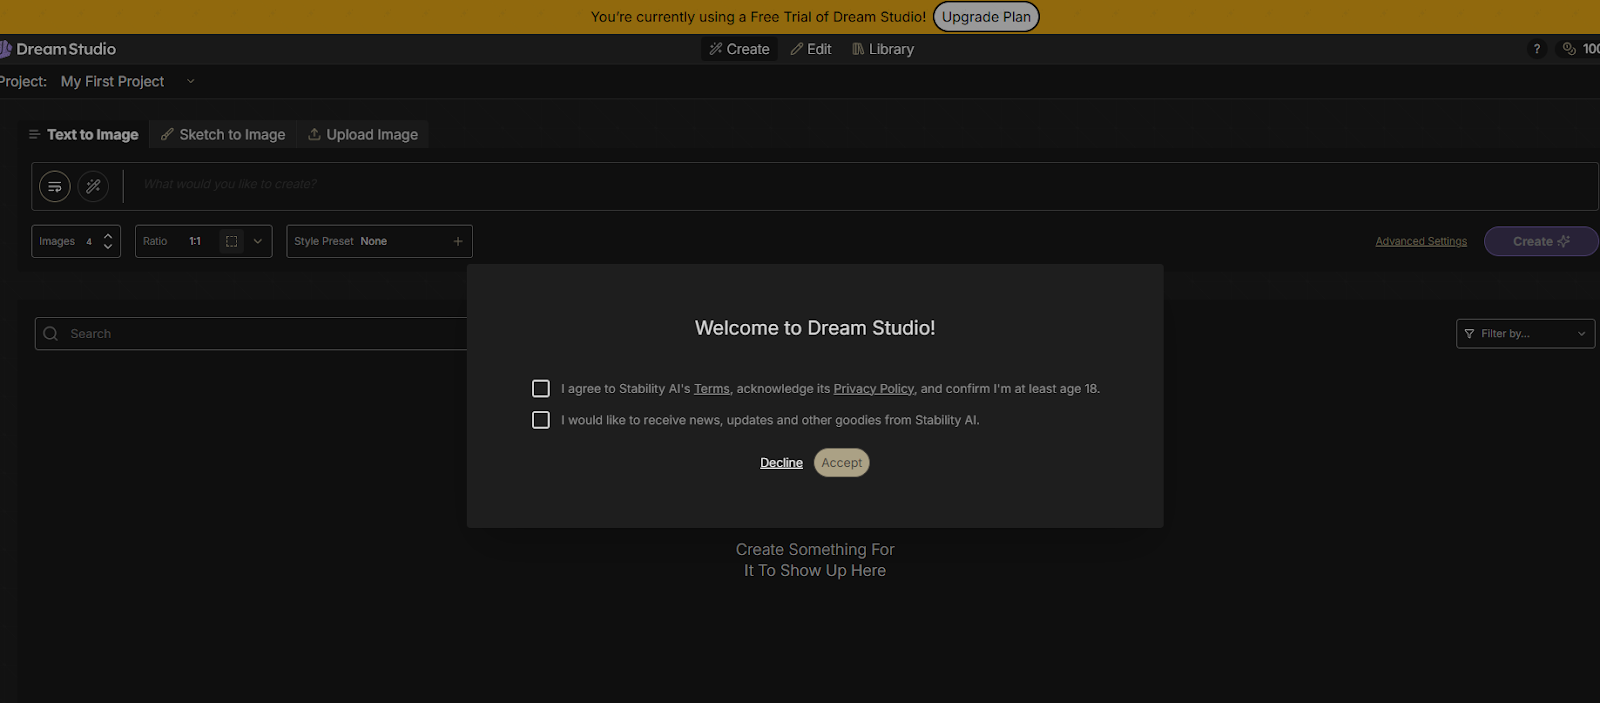Click the text wrap prompt icon
Screen dimensions: 1600x703
tap(55, 187)
